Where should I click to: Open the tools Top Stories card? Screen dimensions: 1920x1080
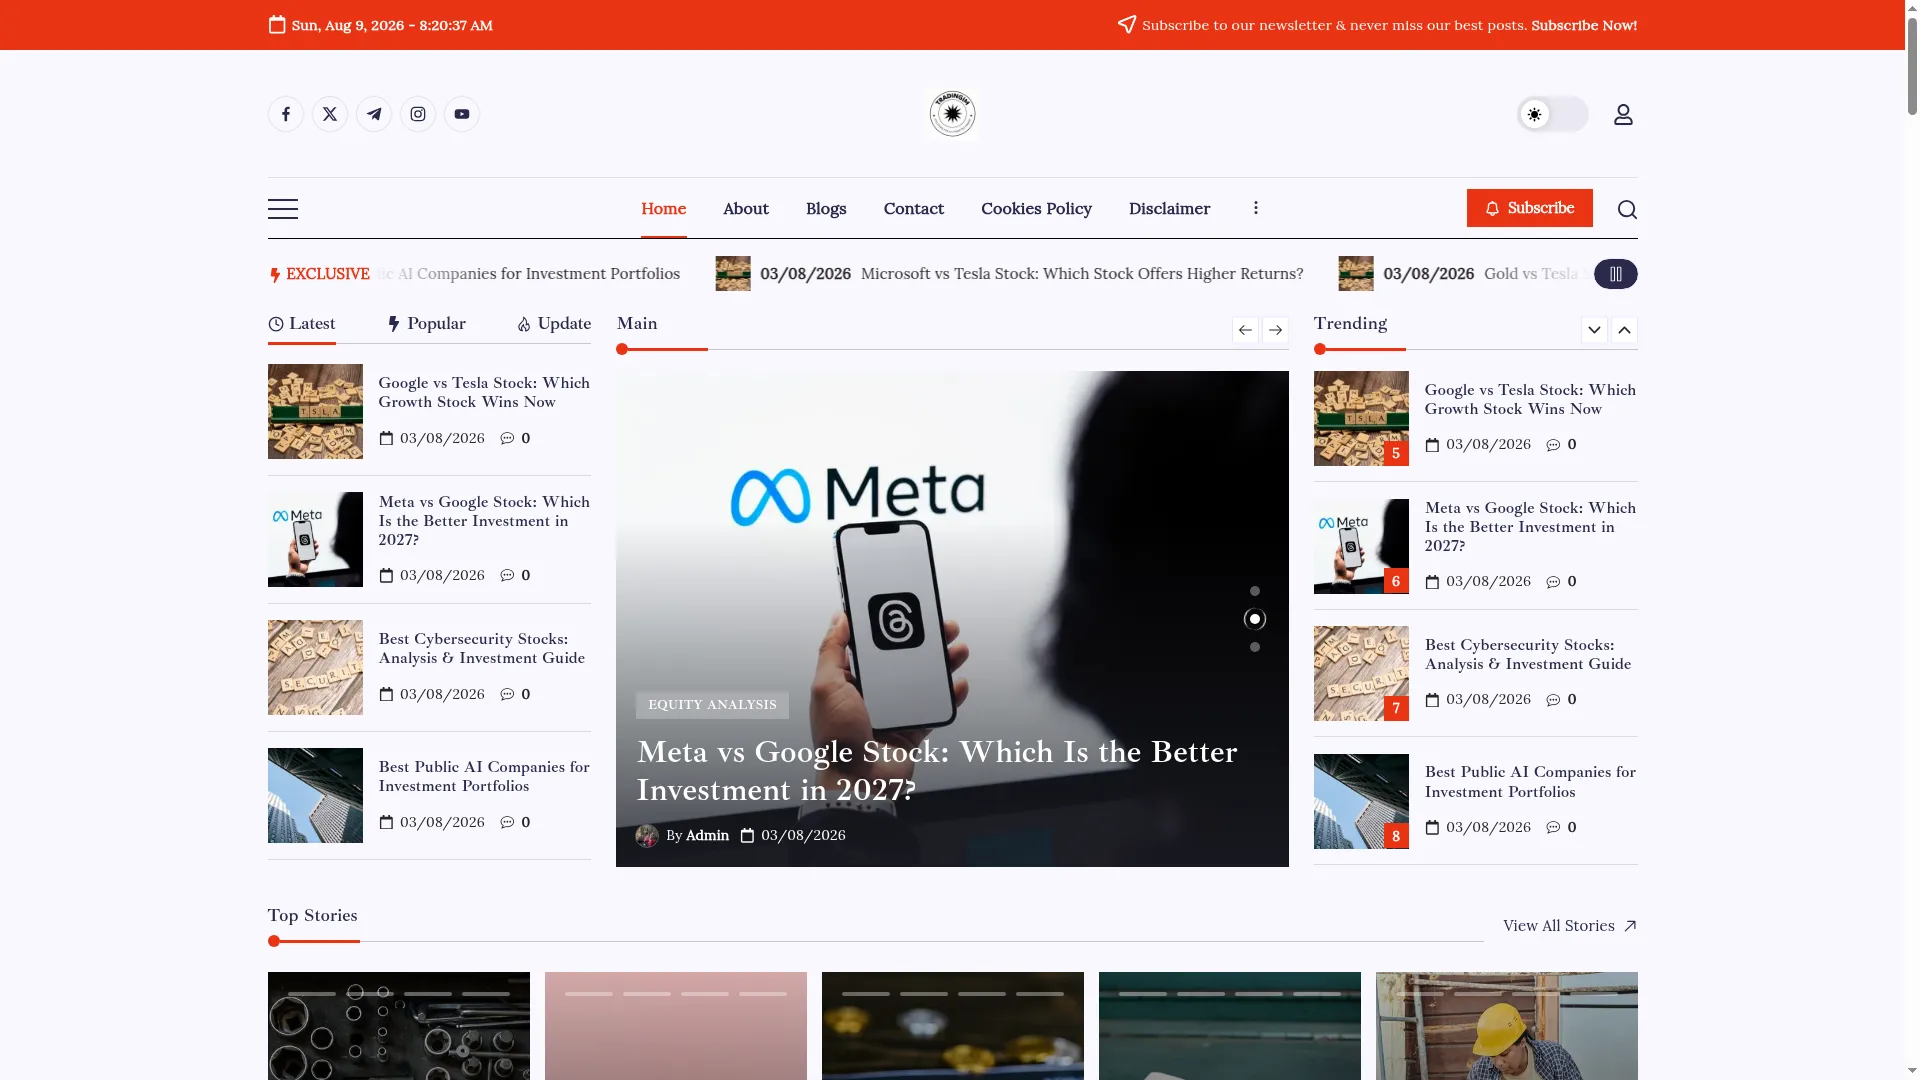tap(399, 1026)
